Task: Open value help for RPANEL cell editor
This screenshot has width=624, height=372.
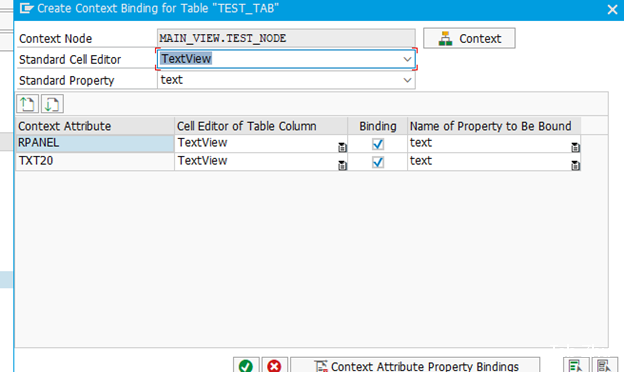Action: [x=342, y=147]
